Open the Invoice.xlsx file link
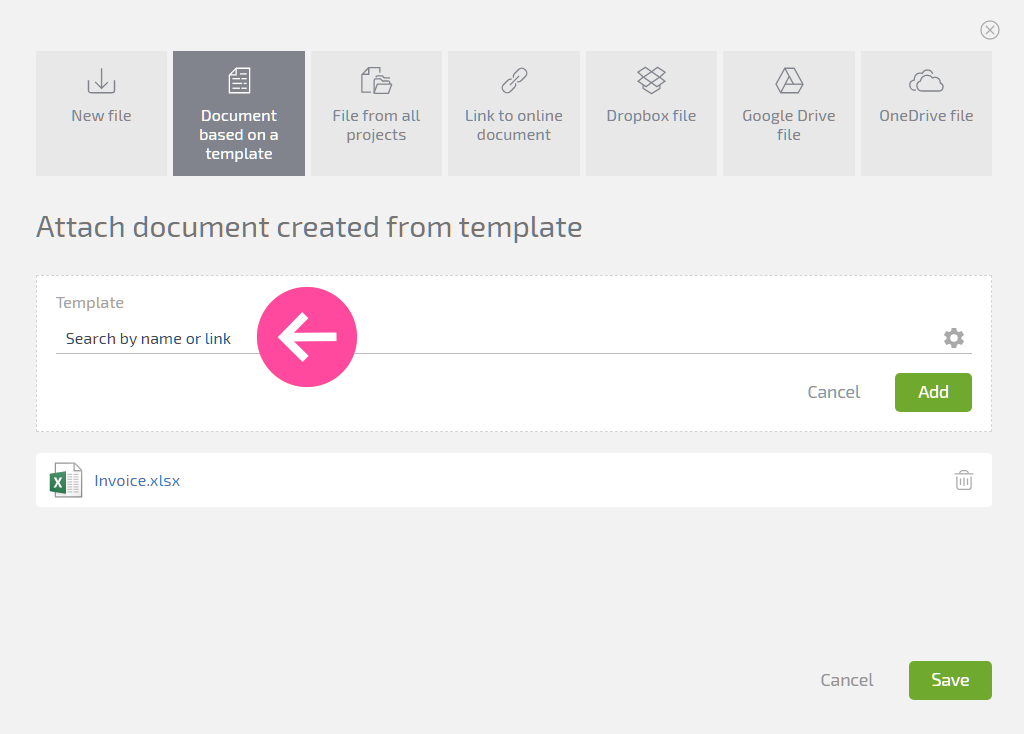The height and width of the screenshot is (734, 1024). 137,481
